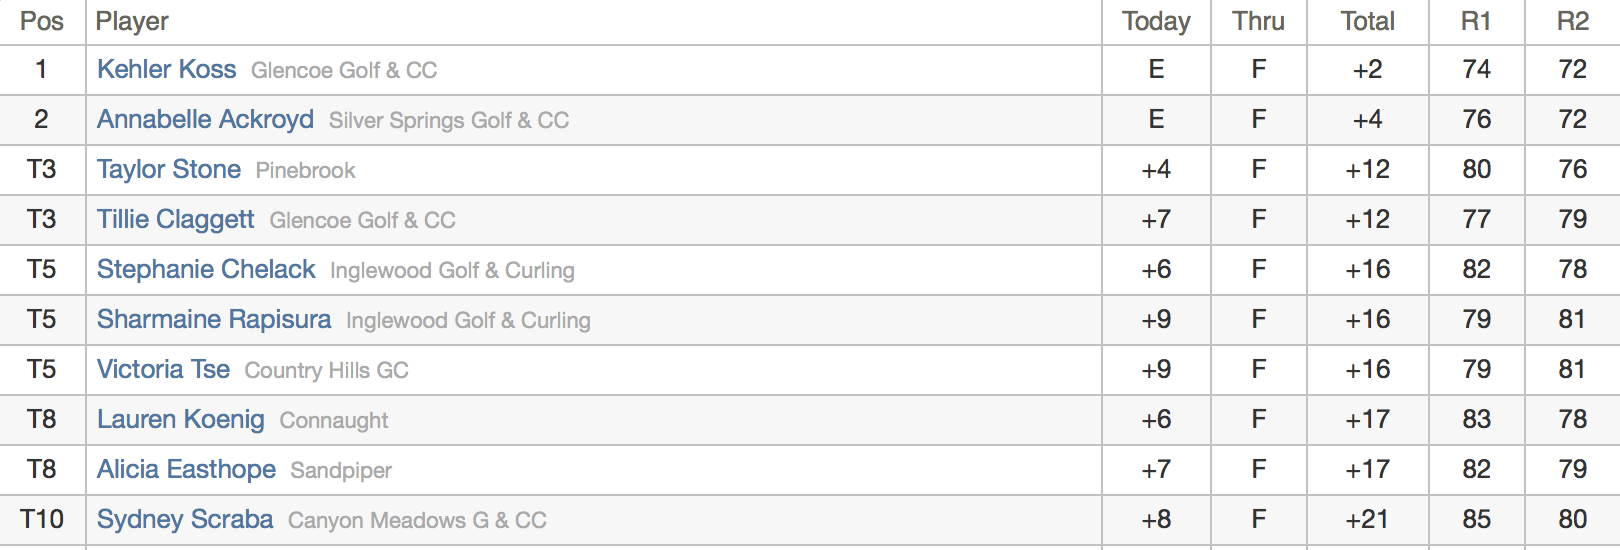
Task: Click Sydney Scraba player name
Action: (184, 519)
